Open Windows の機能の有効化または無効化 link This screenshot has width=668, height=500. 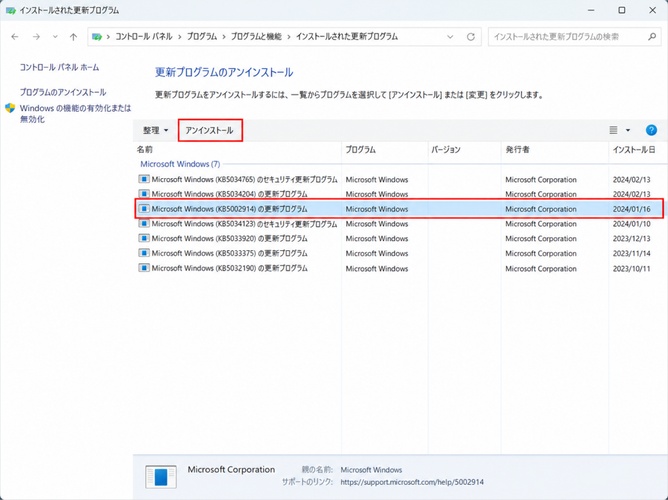click(x=75, y=114)
